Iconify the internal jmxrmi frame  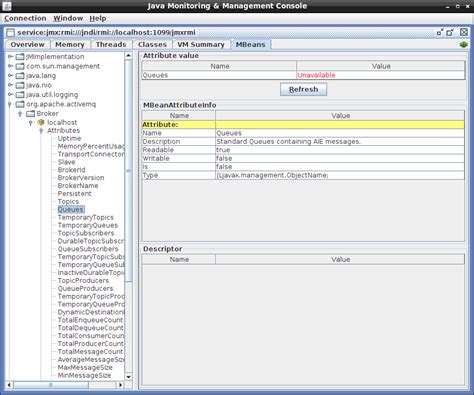[440, 32]
